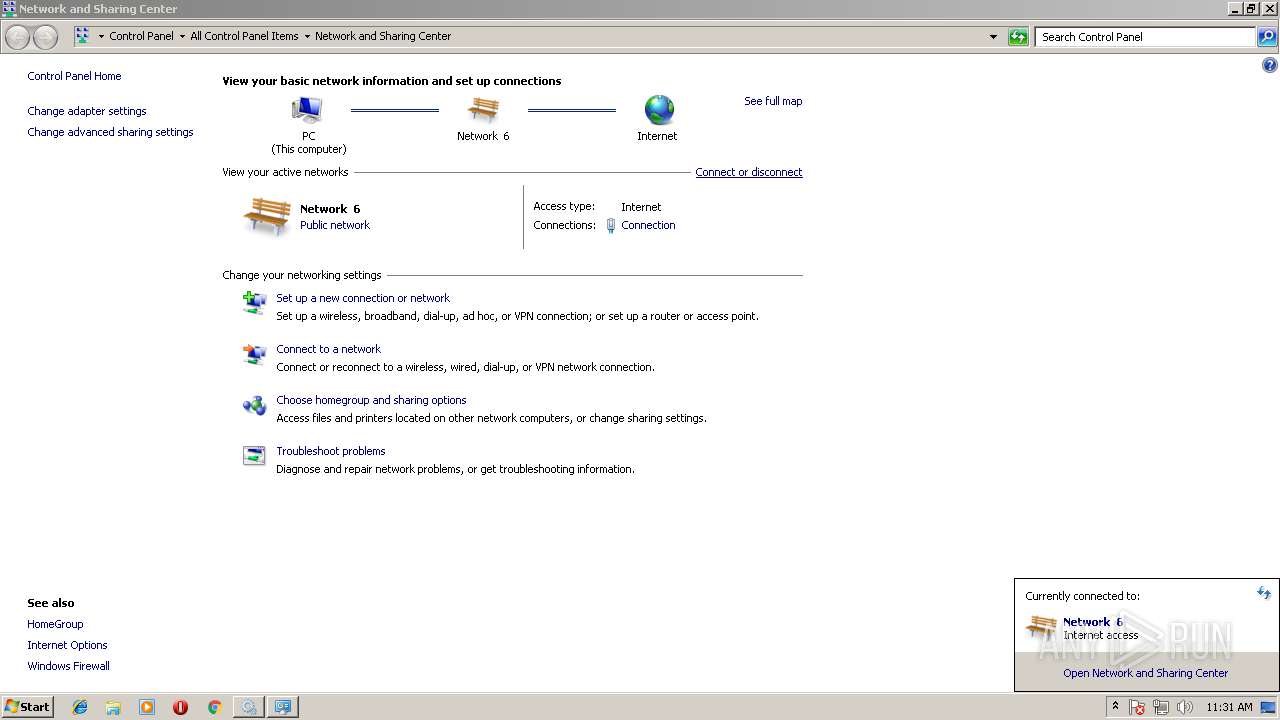Click the search magnifier icon
This screenshot has width=1280, height=720.
point(1267,37)
